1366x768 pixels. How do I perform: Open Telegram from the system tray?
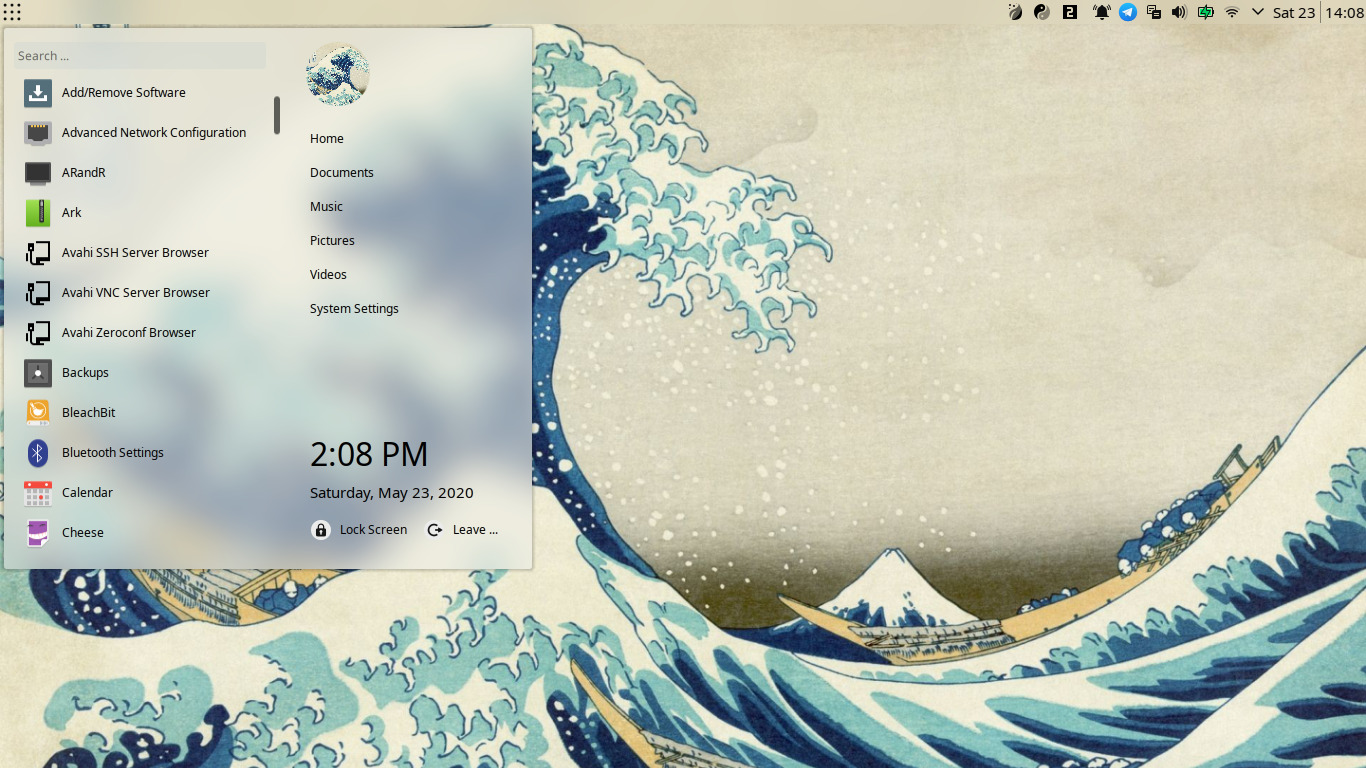1128,12
